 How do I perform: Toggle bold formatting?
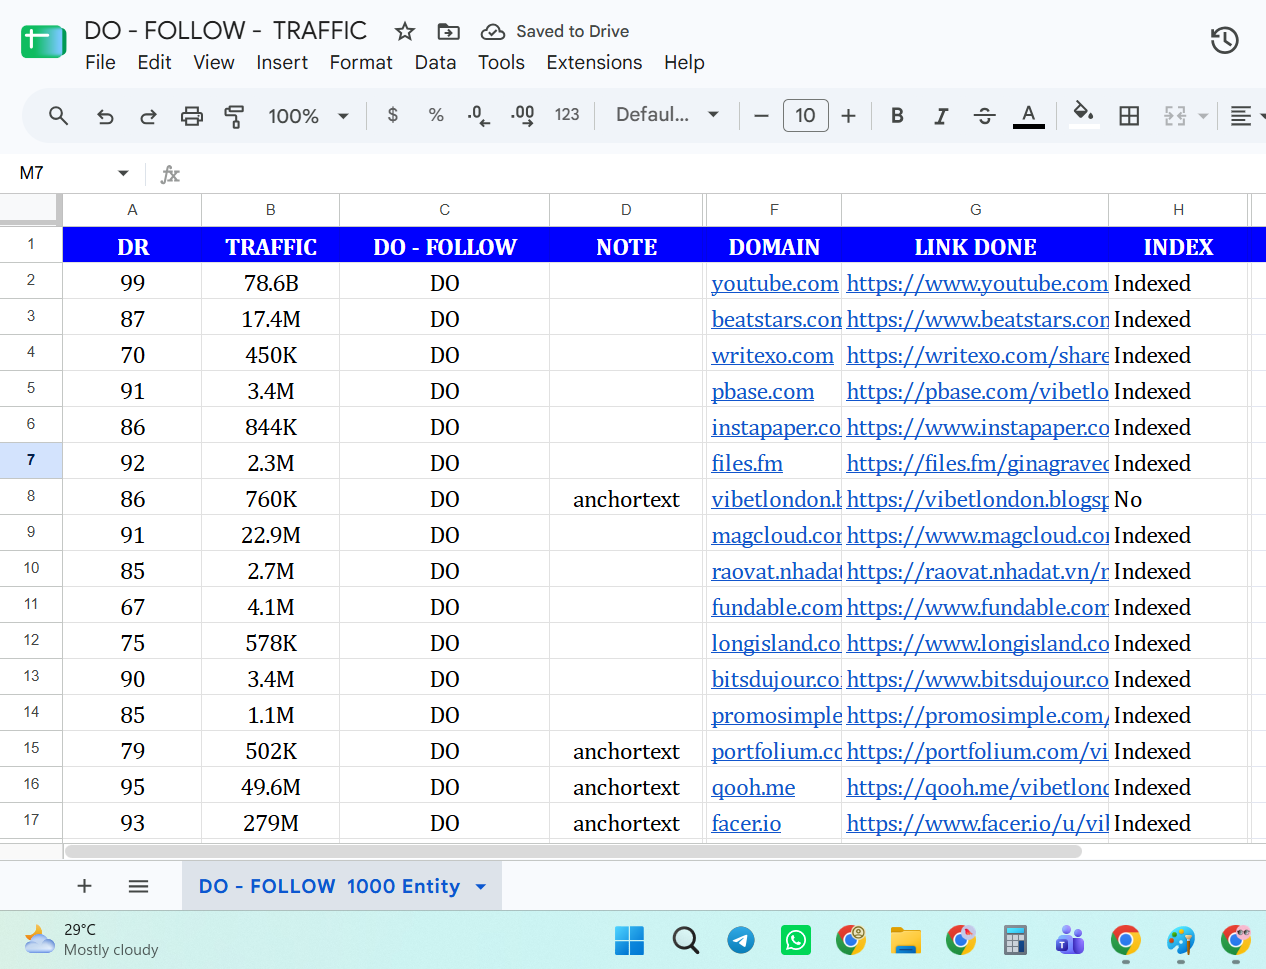tap(897, 116)
